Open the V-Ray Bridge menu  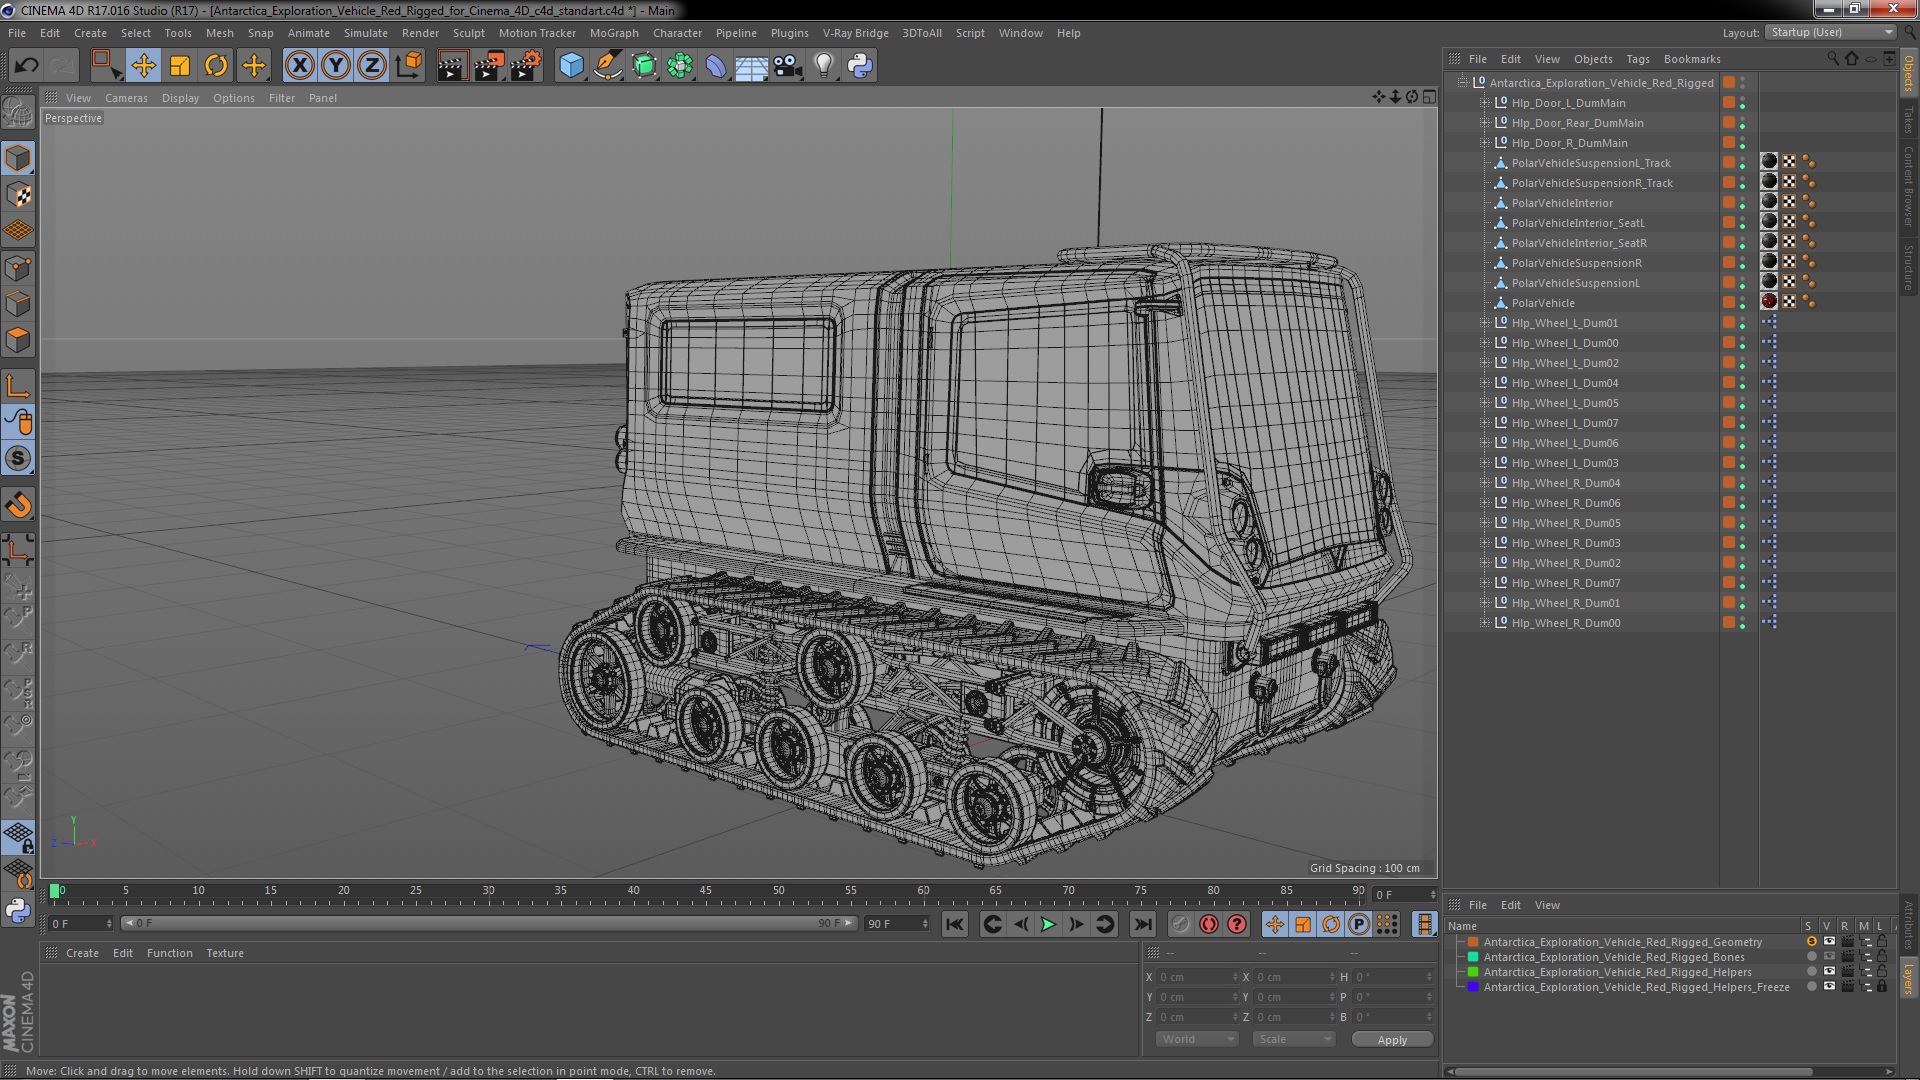[x=855, y=33]
